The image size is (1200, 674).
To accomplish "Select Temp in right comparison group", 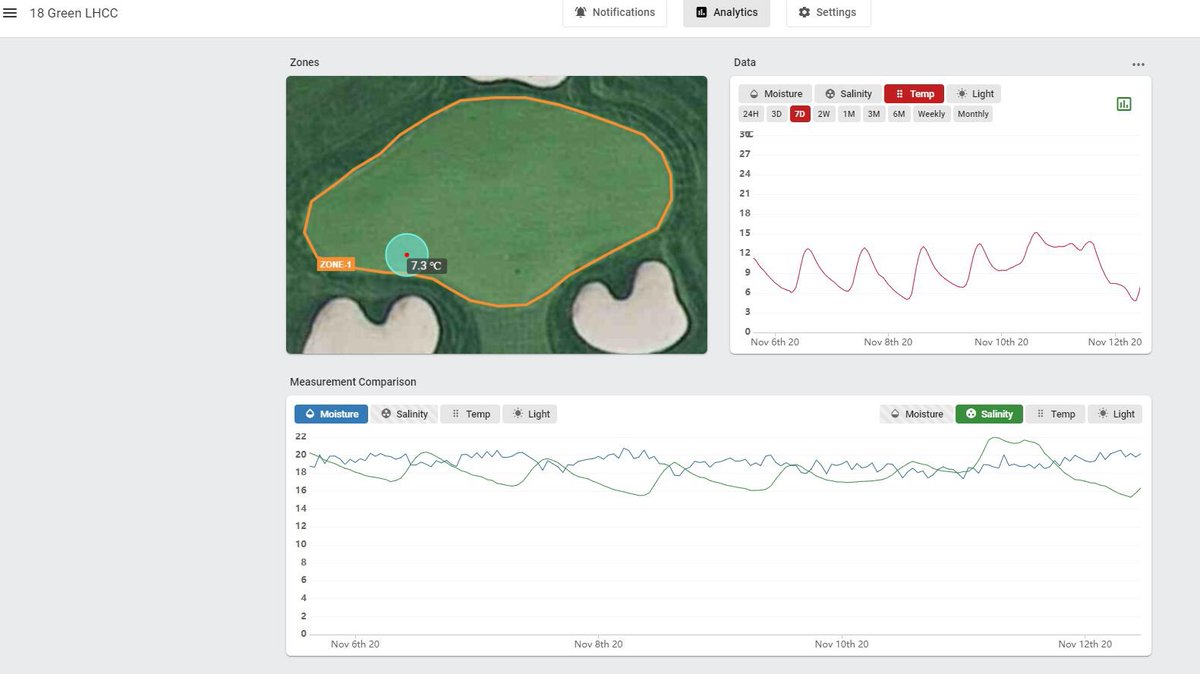I will pyautogui.click(x=1055, y=414).
